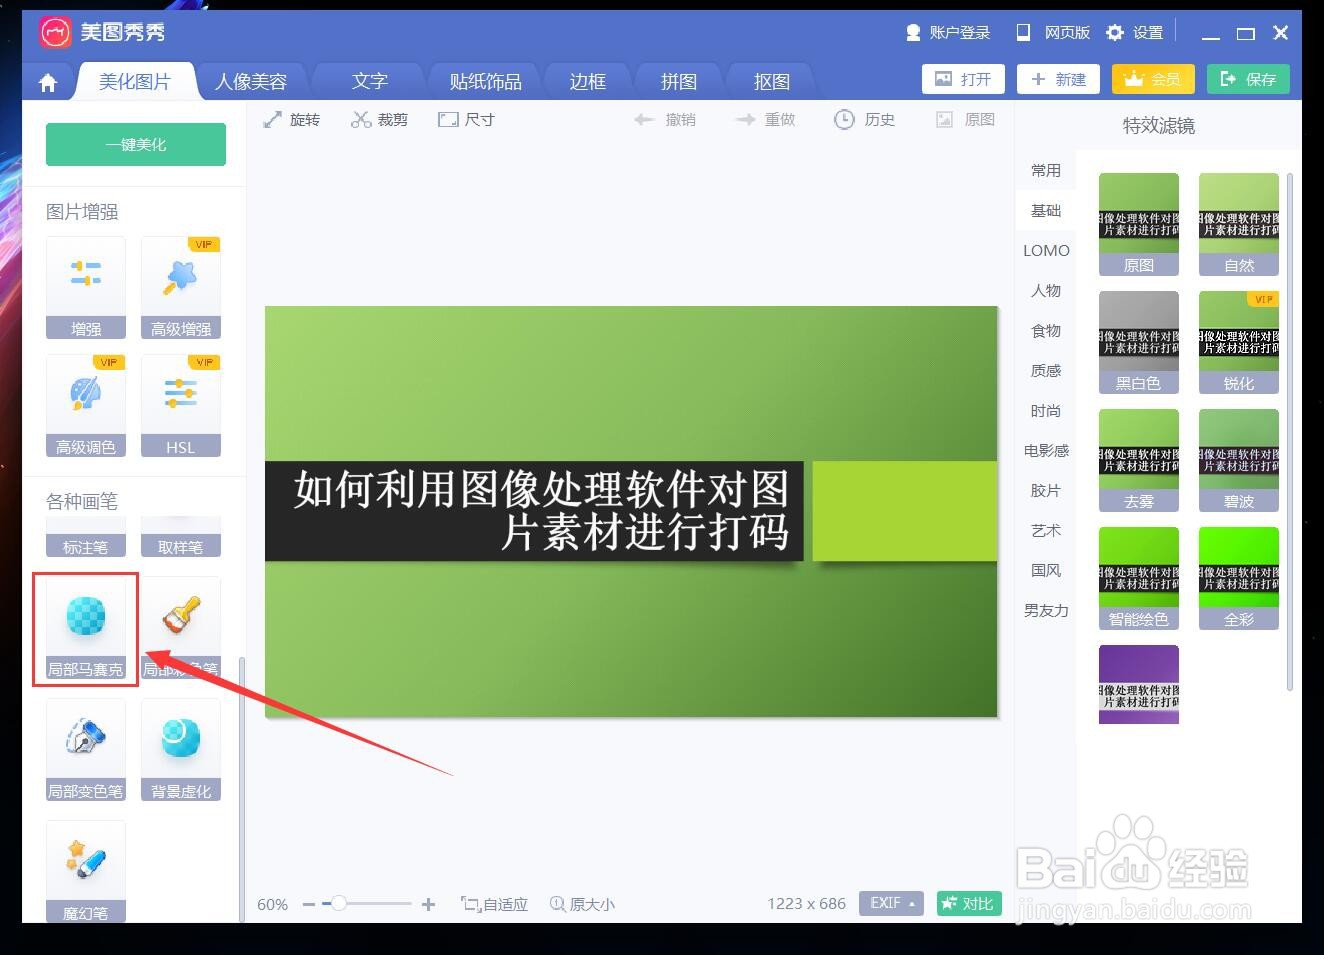
Task: Show image at 原大小 original size
Action: [582, 904]
